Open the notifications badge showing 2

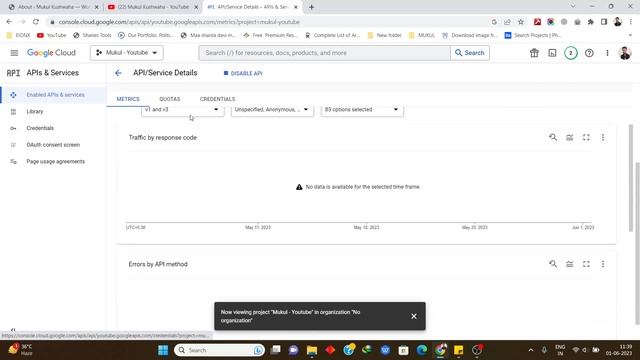pyautogui.click(x=571, y=53)
